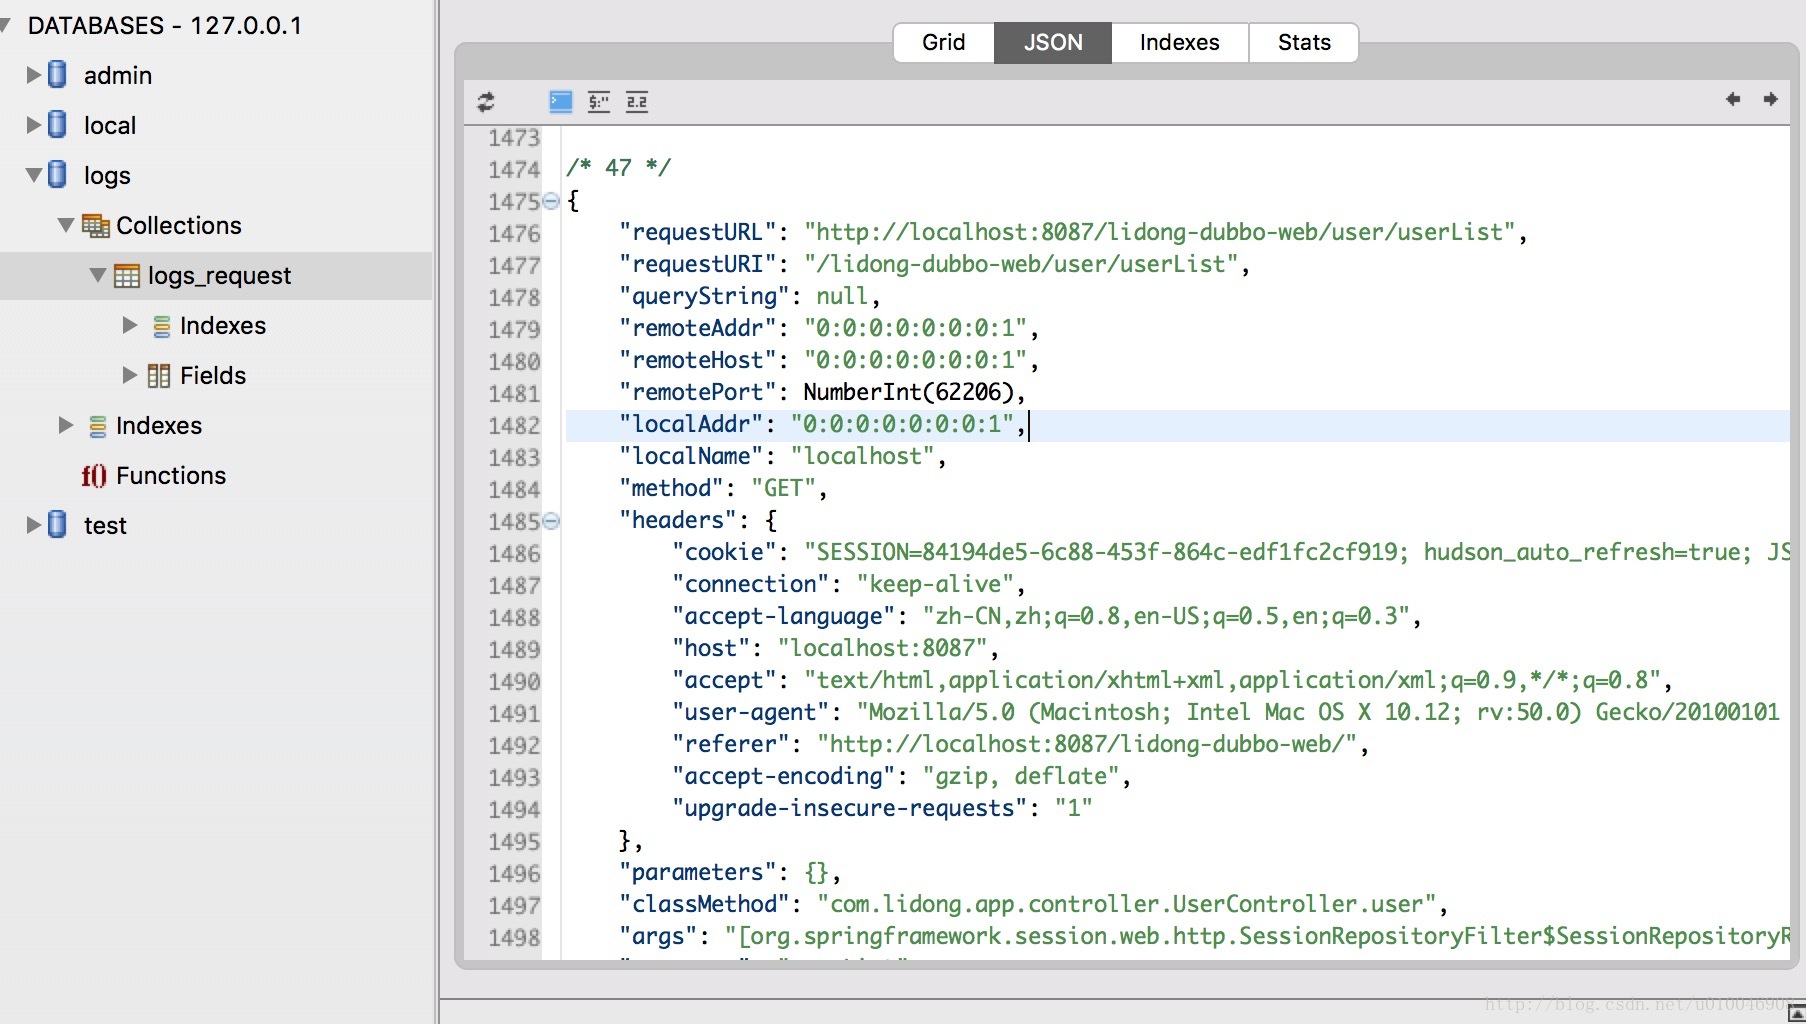
Task: Go to previous page with left arrow
Action: tap(1733, 99)
